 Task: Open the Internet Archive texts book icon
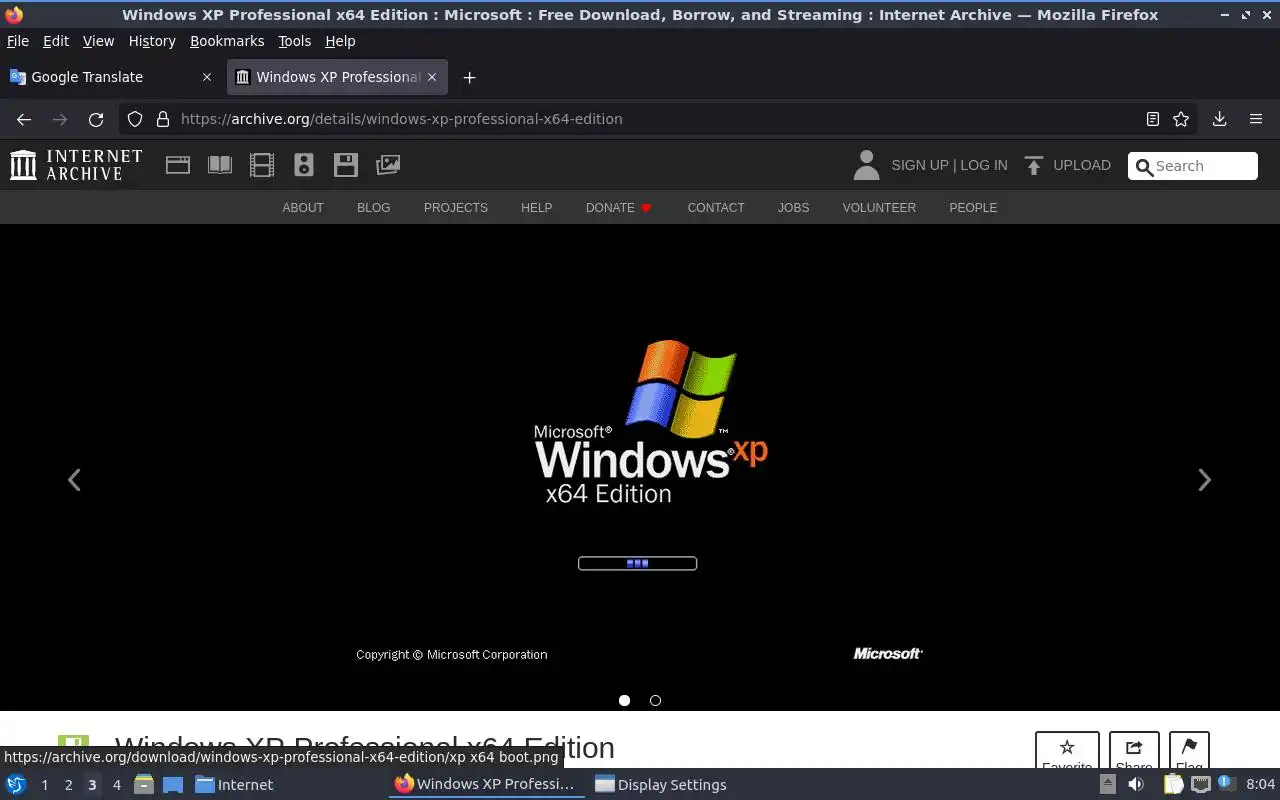pos(220,165)
